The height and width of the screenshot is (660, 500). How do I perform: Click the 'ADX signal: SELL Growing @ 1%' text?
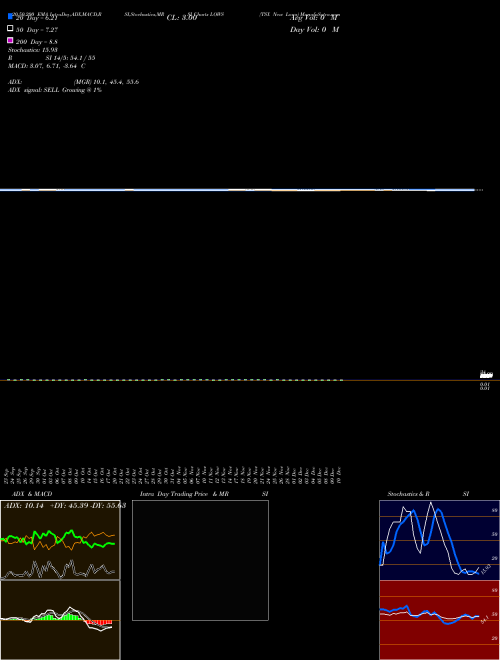[x=55, y=90]
